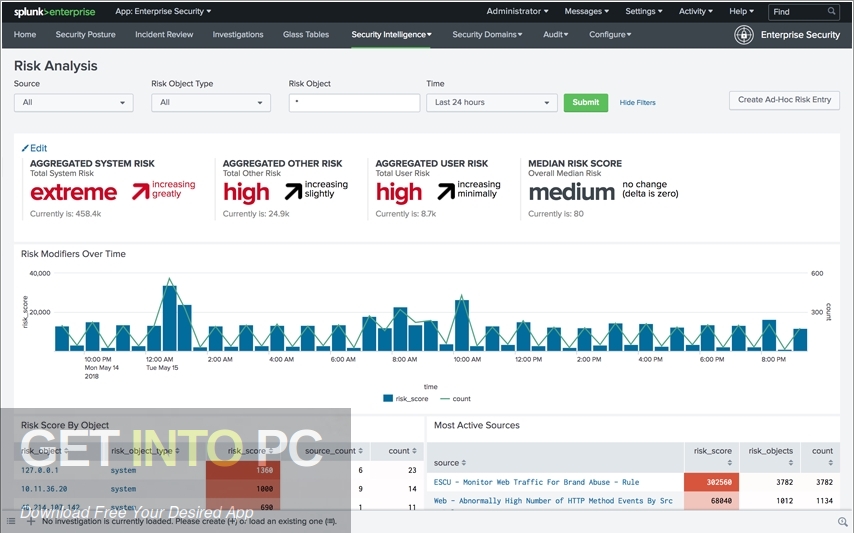Open the Messages menu
Image resolution: width=854 pixels, height=533 pixels.
coord(586,11)
